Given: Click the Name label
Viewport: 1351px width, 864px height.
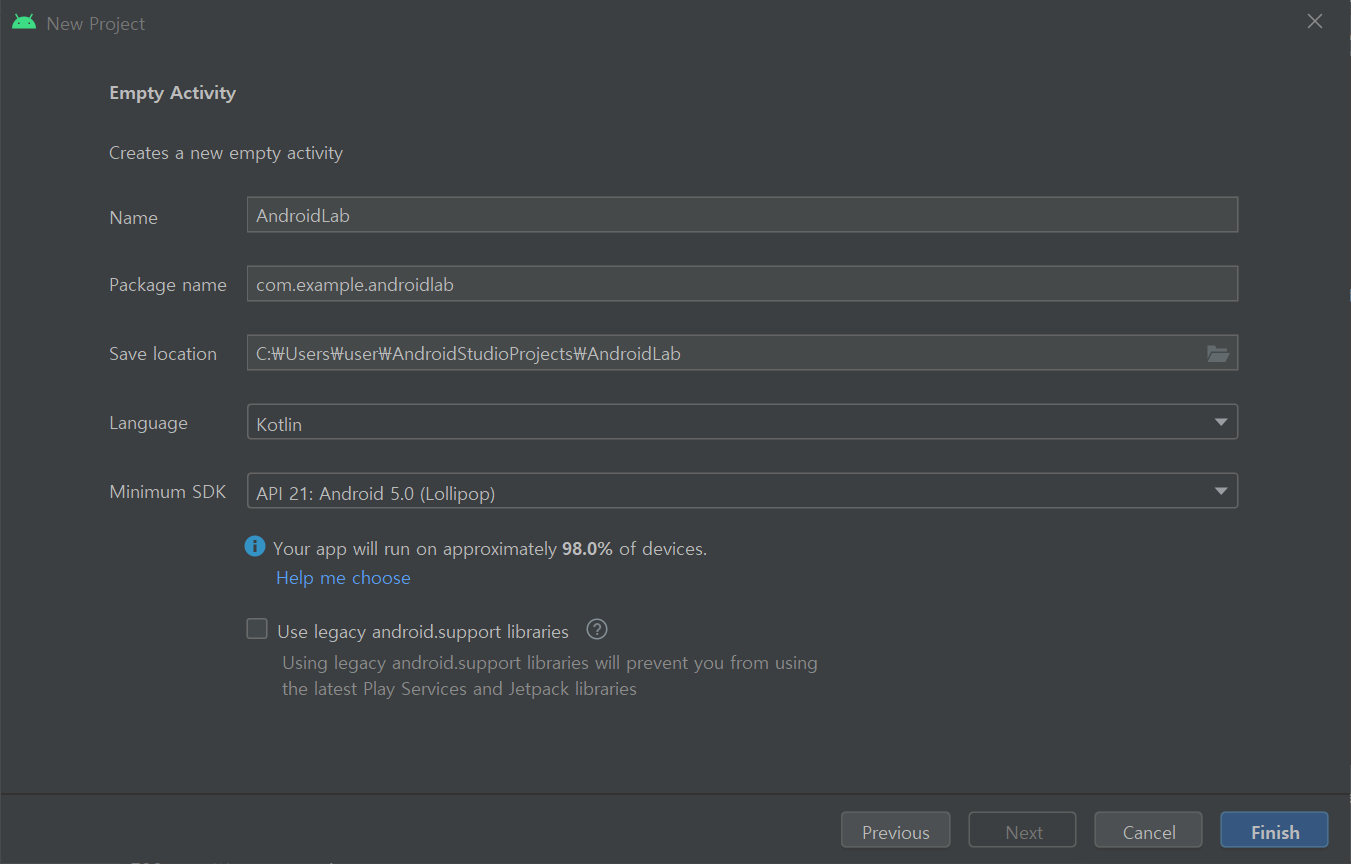Looking at the screenshot, I should (x=134, y=217).
